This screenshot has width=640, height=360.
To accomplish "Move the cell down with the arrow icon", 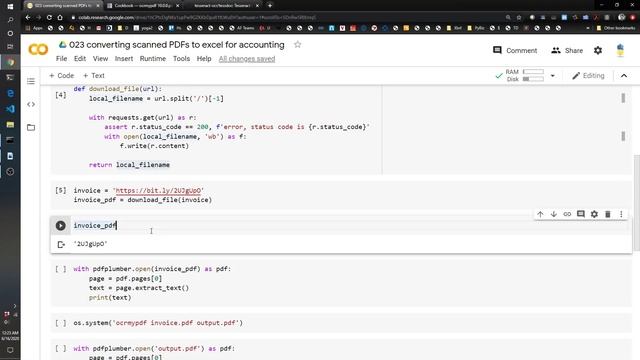I will 553,214.
